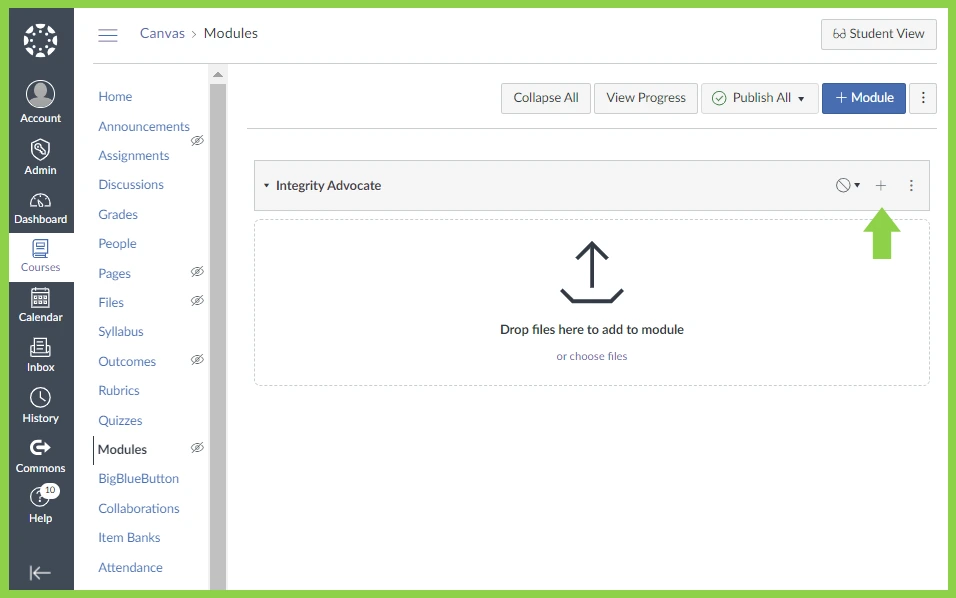
Task: Collapse the global navigation sidebar
Action: pos(40,572)
